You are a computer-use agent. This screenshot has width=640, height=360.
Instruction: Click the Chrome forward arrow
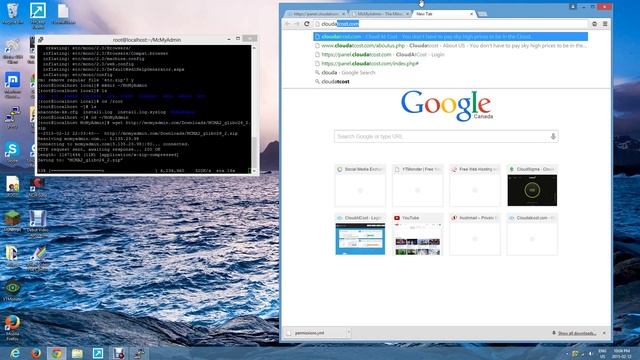point(297,24)
